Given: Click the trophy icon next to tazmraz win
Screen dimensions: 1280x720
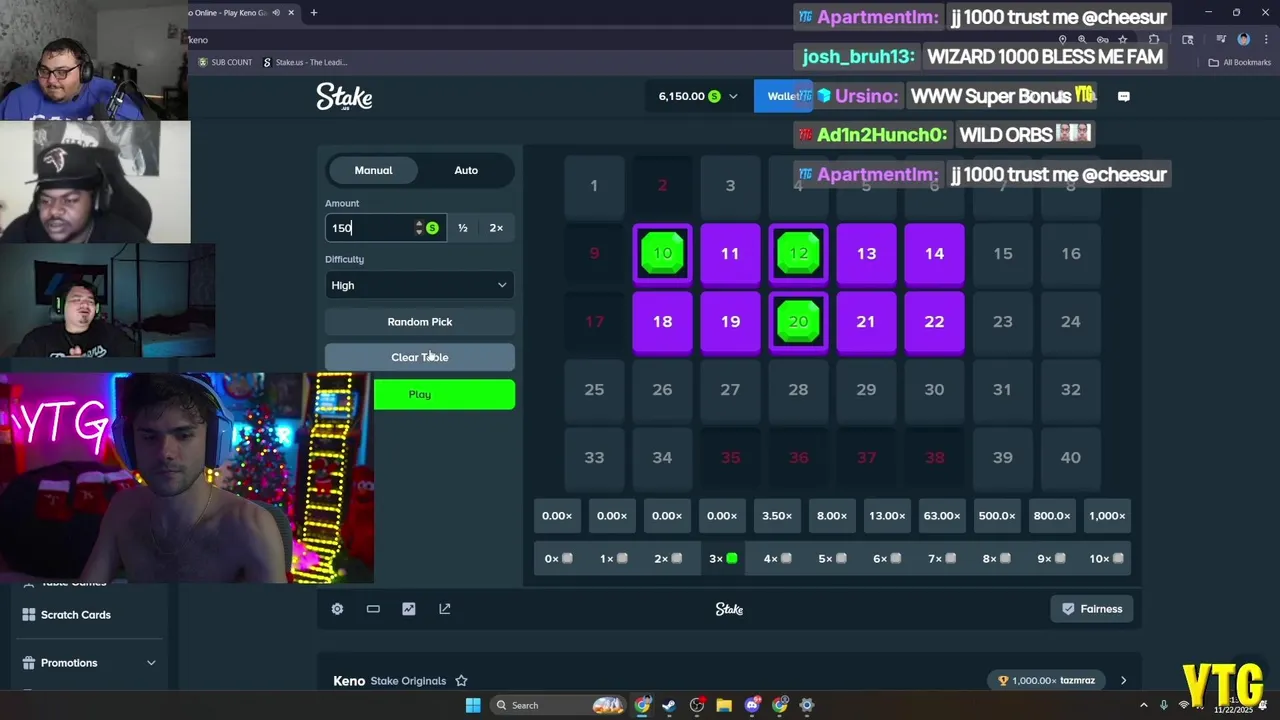Looking at the screenshot, I should [x=1003, y=681].
